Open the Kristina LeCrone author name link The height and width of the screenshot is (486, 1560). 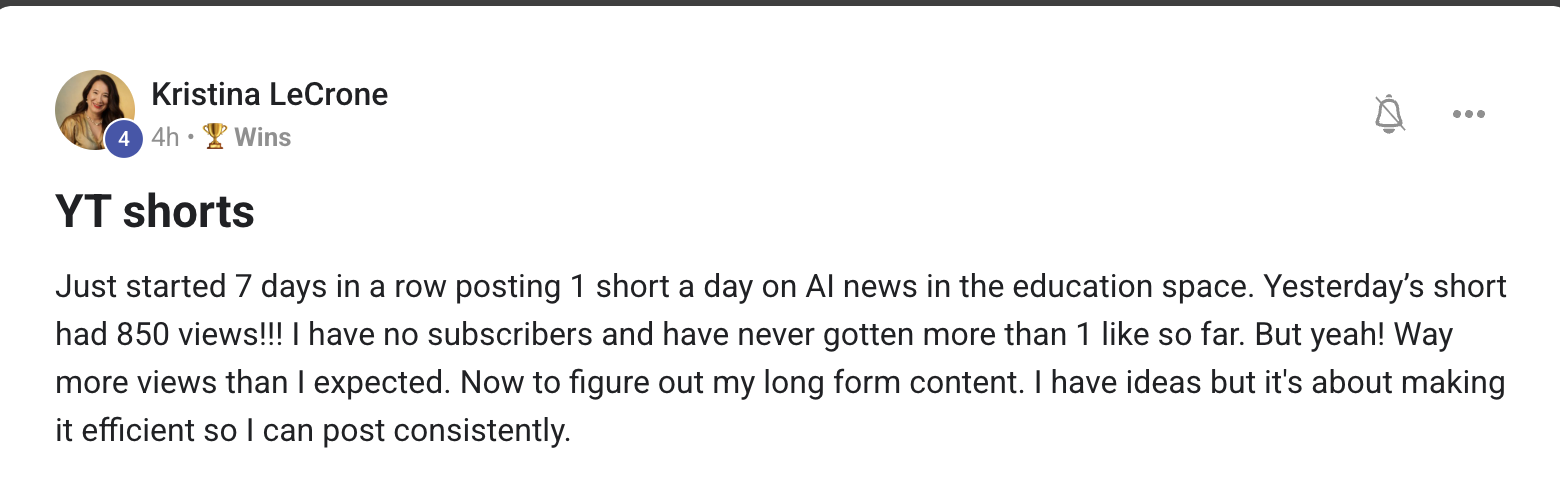pos(269,95)
